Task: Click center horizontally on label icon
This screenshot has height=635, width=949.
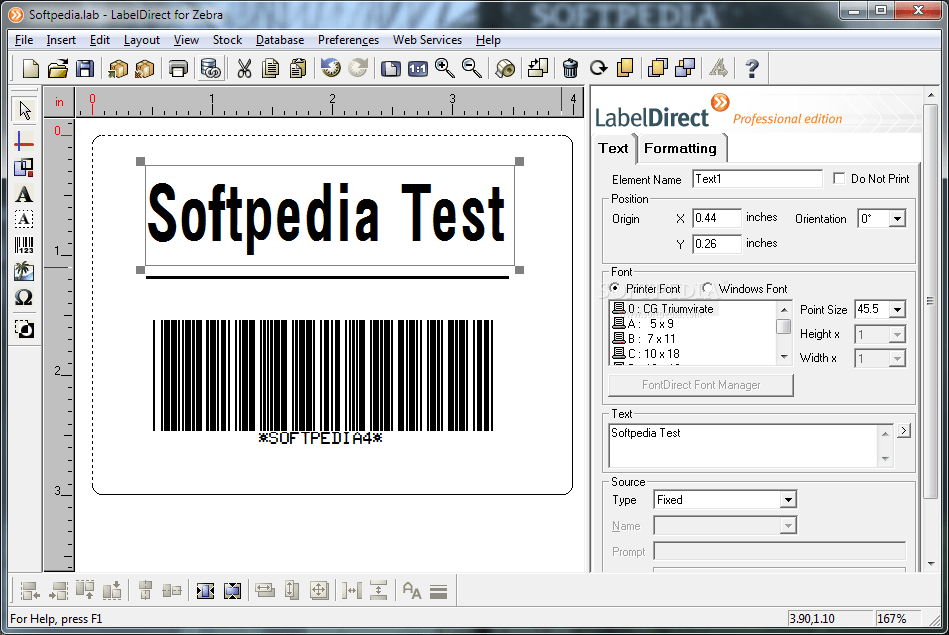Action: click(x=205, y=590)
